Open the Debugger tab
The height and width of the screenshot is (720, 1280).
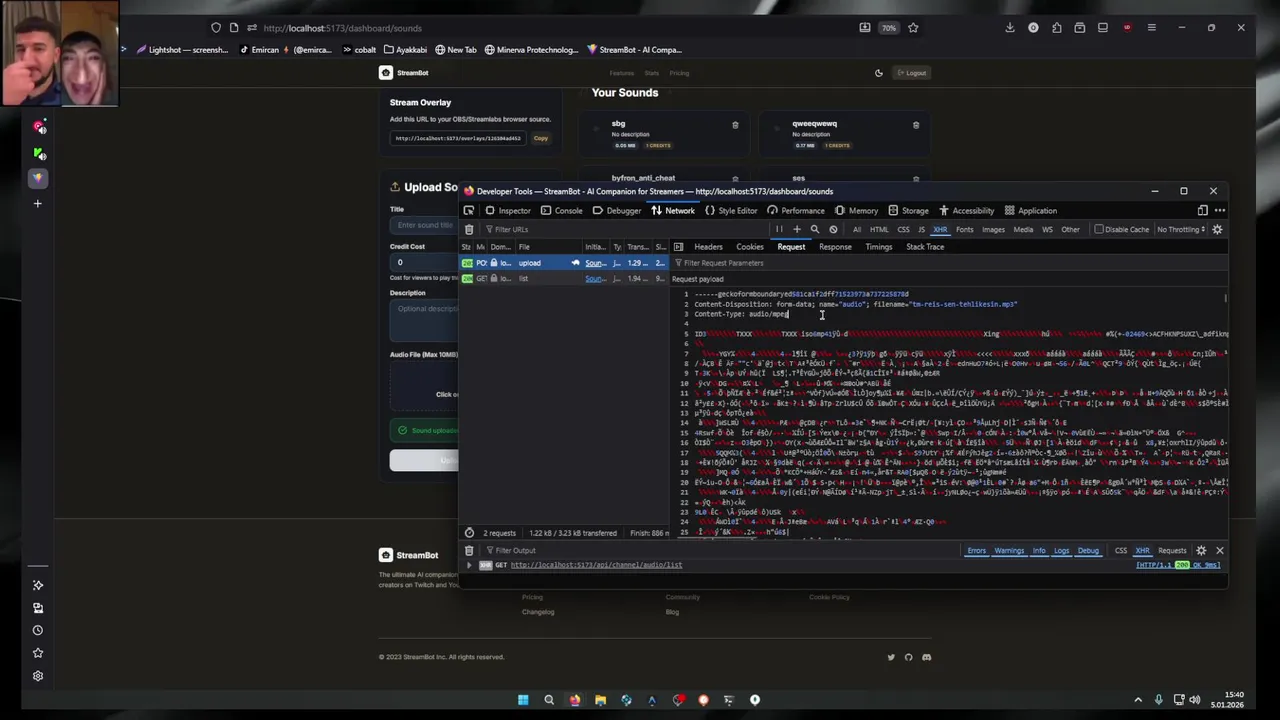(x=616, y=211)
